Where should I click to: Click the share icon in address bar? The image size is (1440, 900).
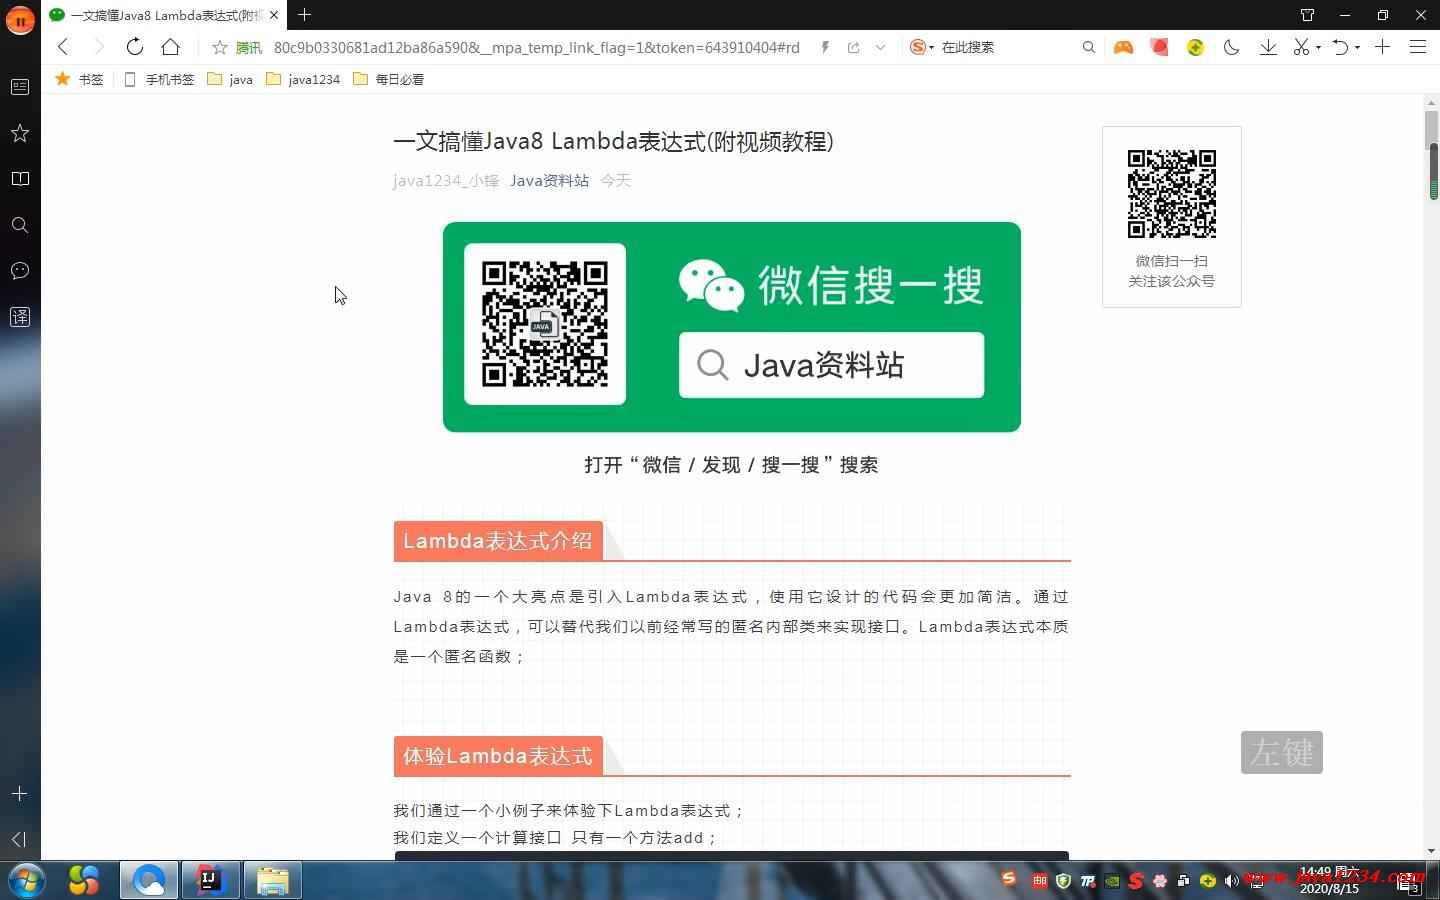pyautogui.click(x=853, y=47)
